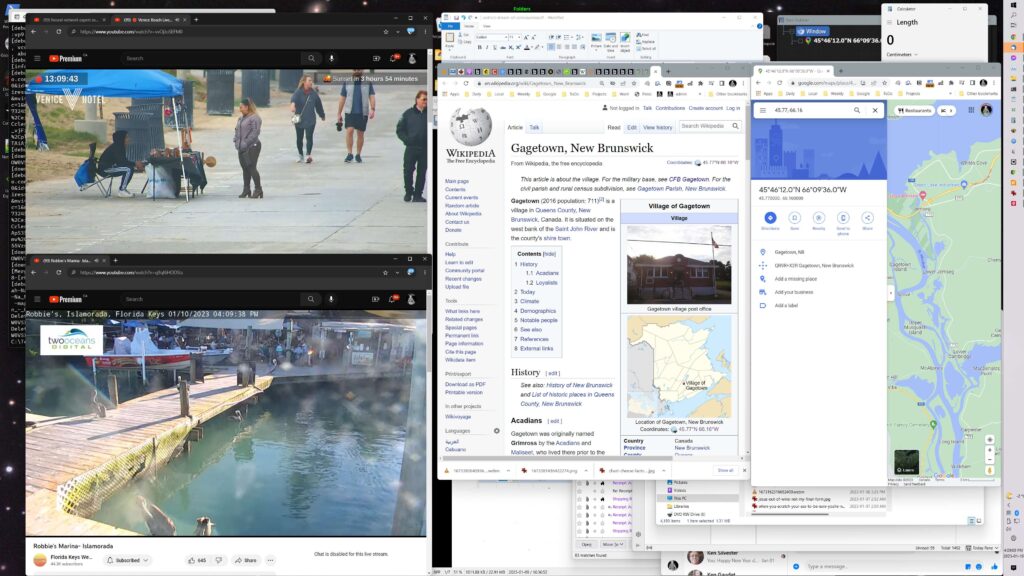Toggle Italic formatting in WordPad ribbon
1024x576 pixels.
click(x=486, y=46)
